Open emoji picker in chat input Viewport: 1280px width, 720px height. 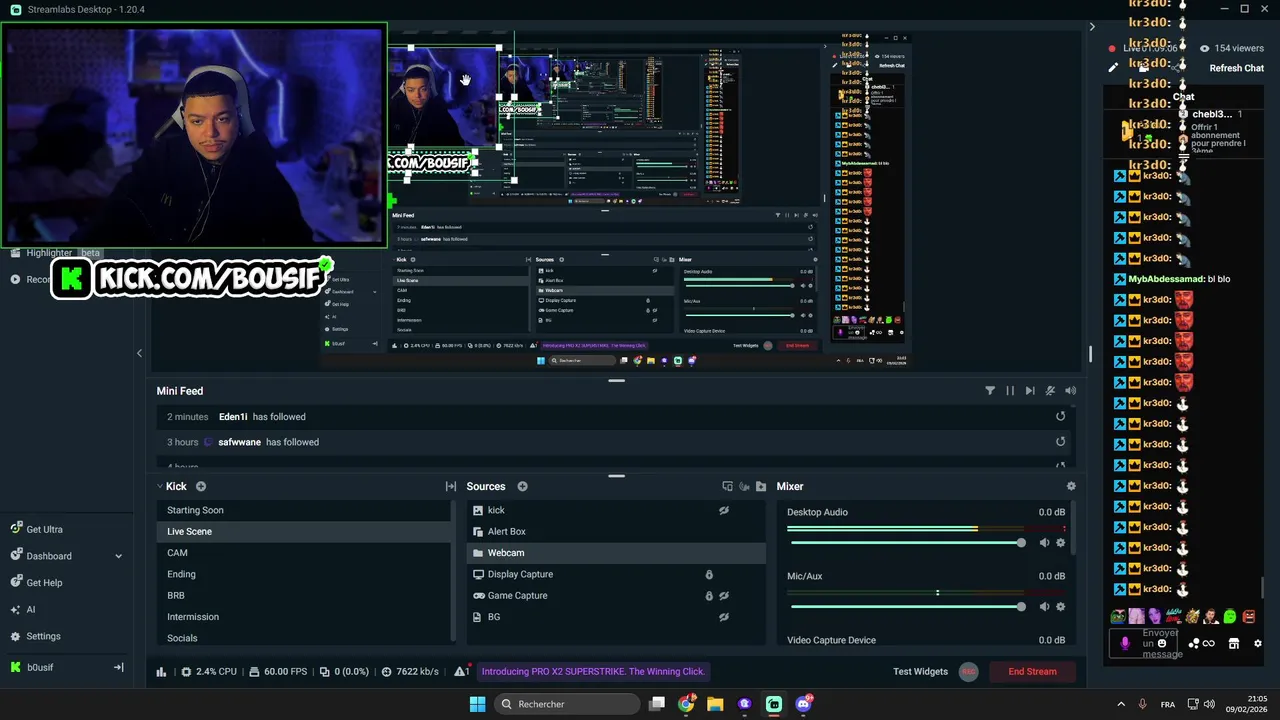(x=1161, y=643)
